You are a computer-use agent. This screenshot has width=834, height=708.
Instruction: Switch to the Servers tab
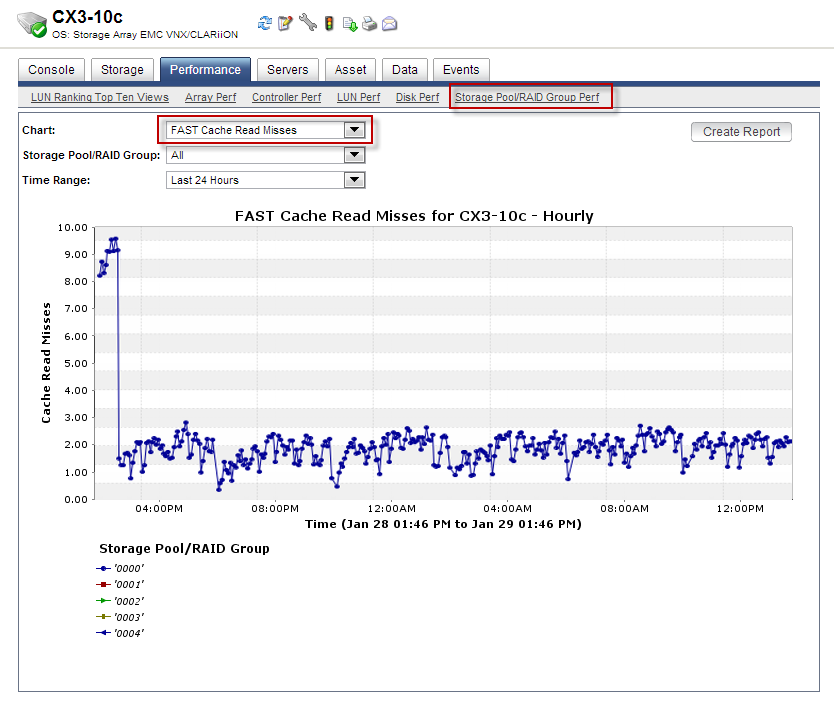click(x=288, y=70)
